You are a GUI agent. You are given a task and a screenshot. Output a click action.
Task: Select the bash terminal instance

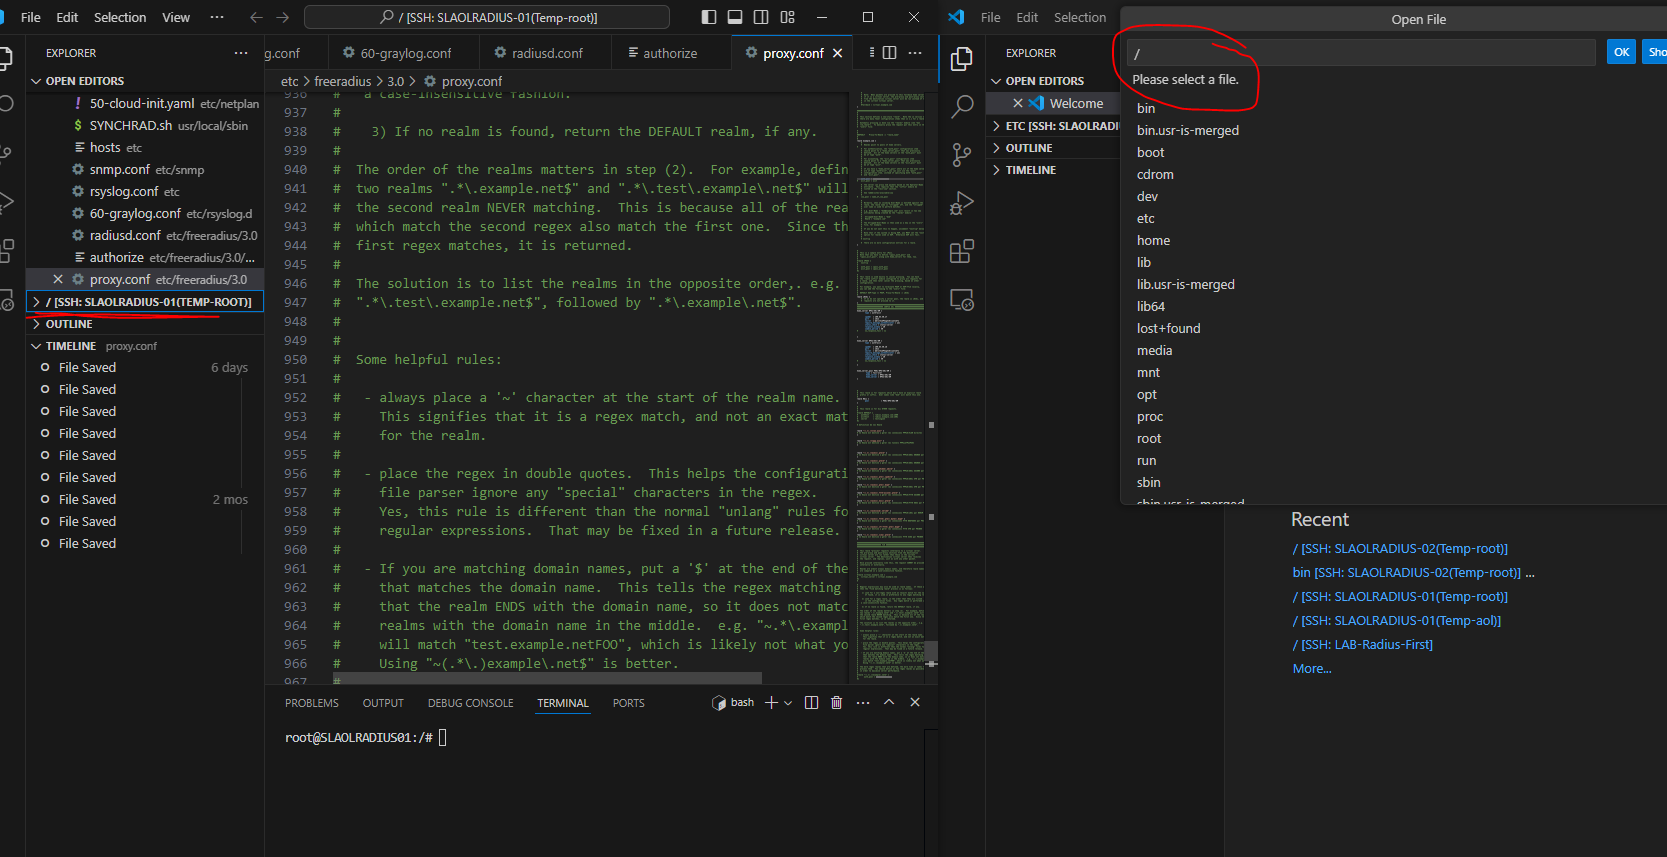(x=733, y=703)
